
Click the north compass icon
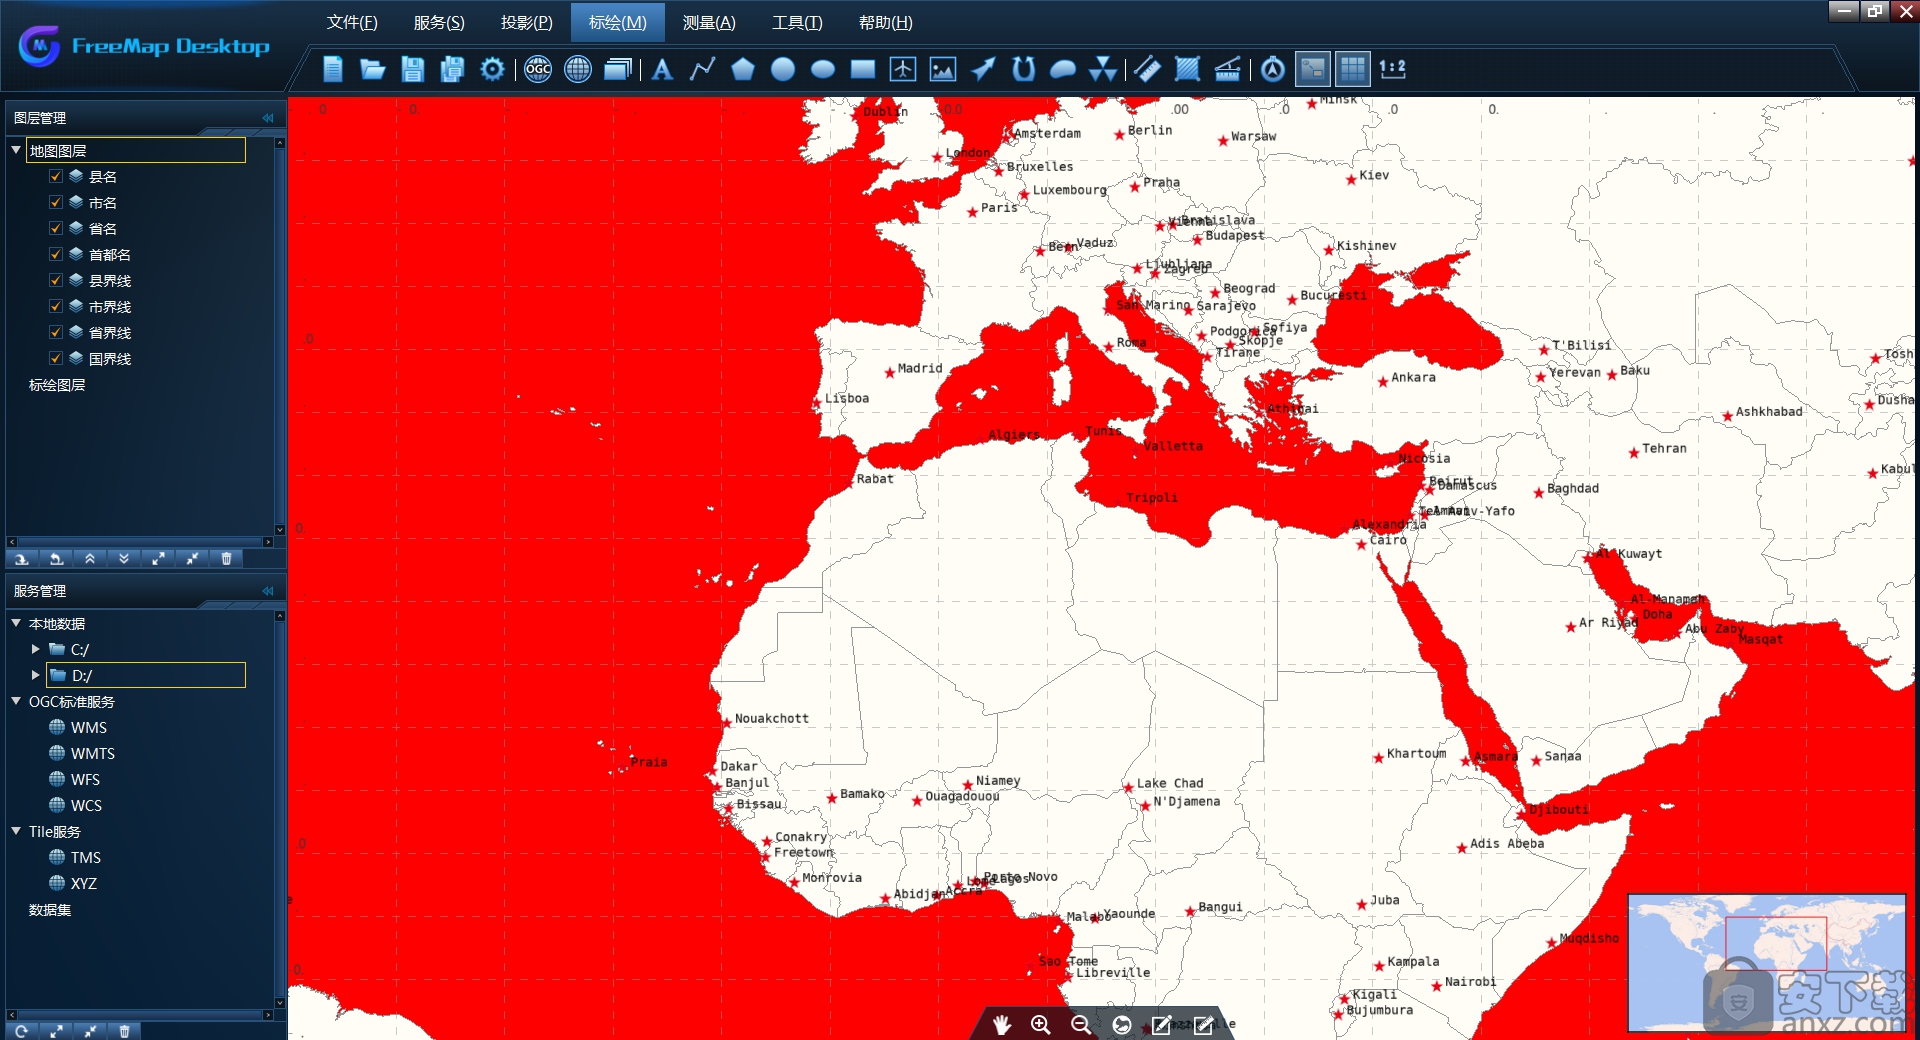click(x=1273, y=69)
